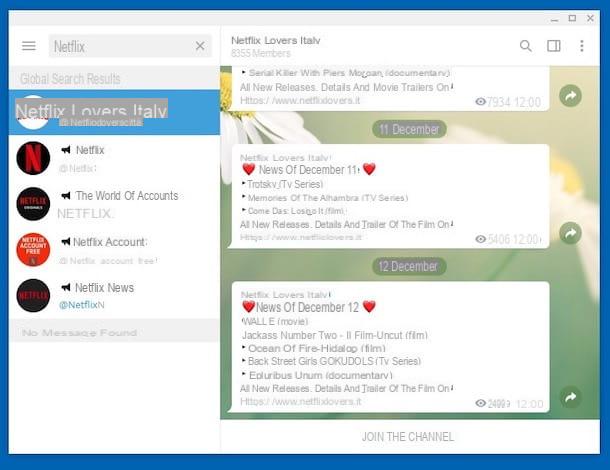Click the megaphone icon beside Netflix News
Viewport: 610px width, 470px height.
click(66, 288)
